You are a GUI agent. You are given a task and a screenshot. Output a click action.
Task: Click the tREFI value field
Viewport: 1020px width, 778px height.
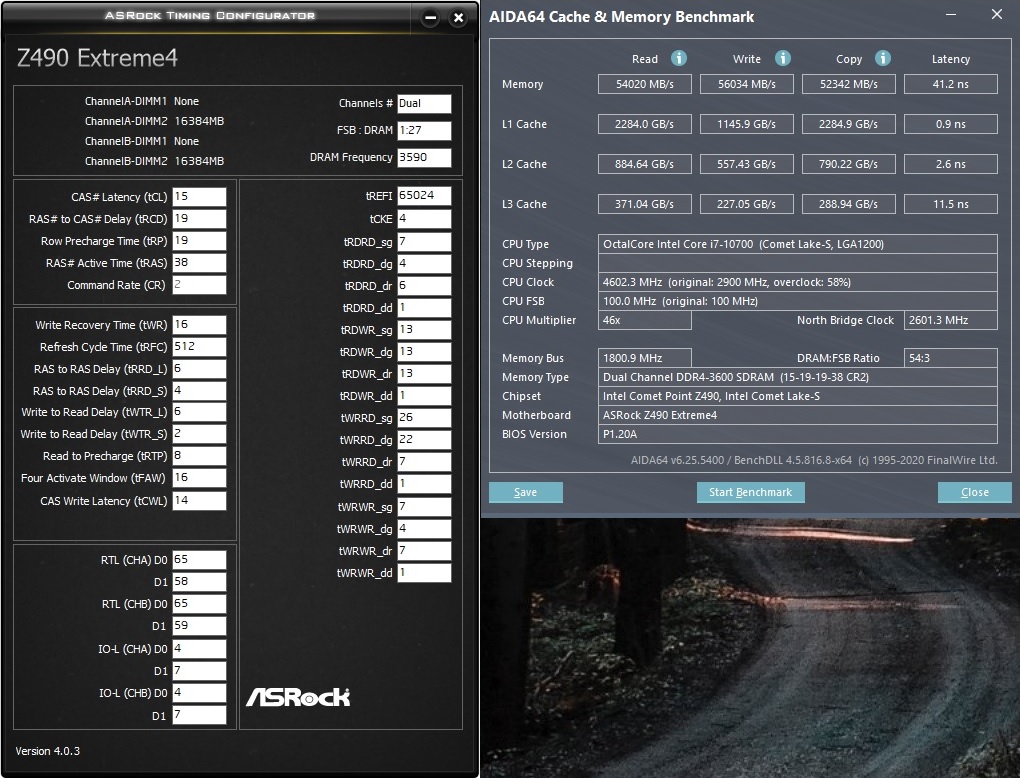pos(424,196)
